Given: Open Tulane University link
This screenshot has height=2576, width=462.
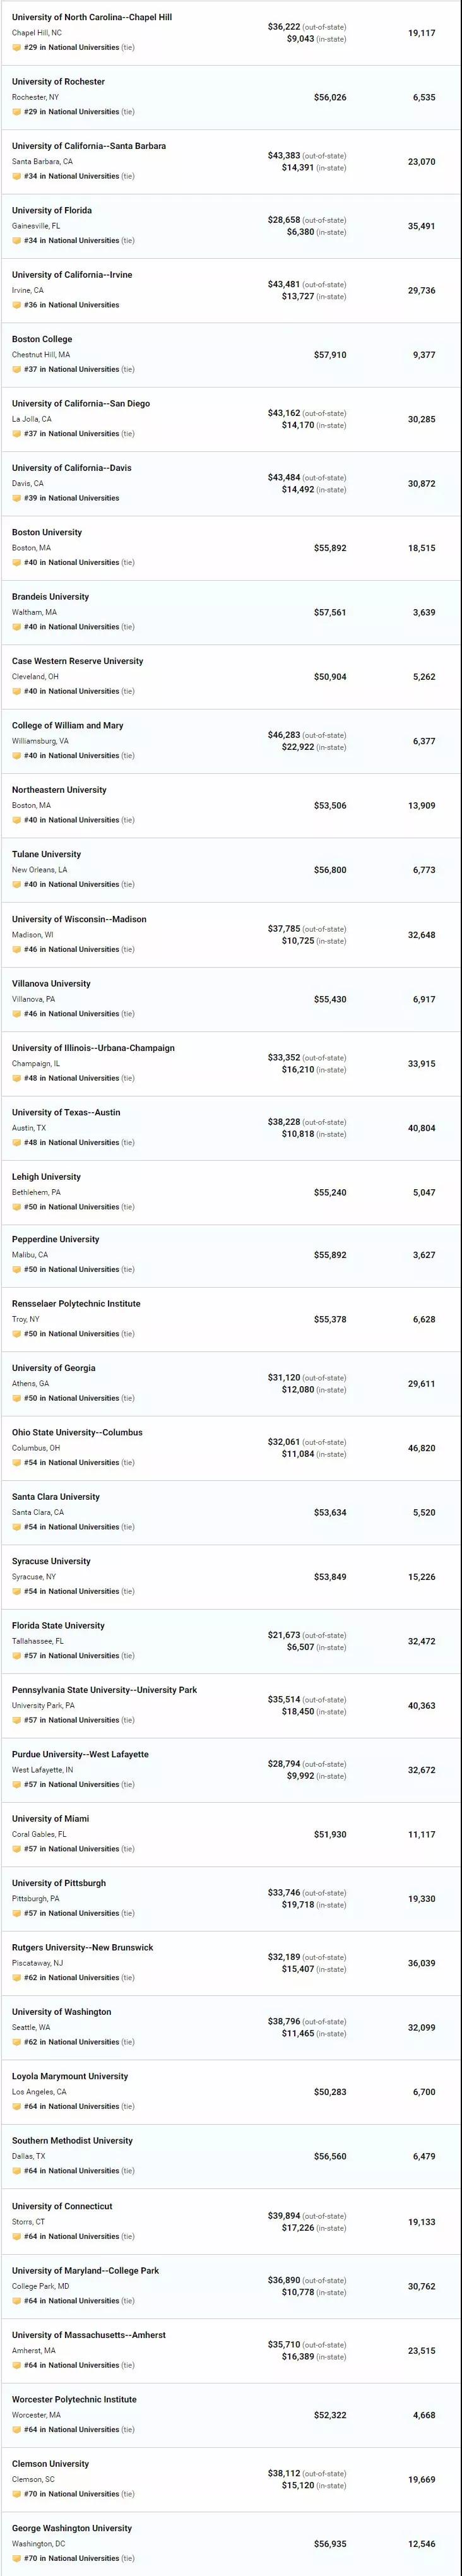Looking at the screenshot, I should [x=47, y=854].
